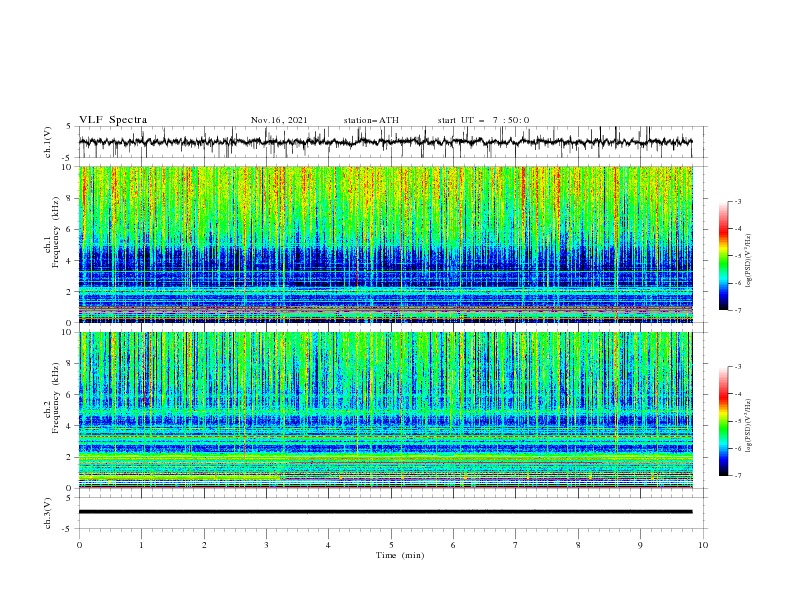Click the time axis tick label '3'

click(266, 545)
